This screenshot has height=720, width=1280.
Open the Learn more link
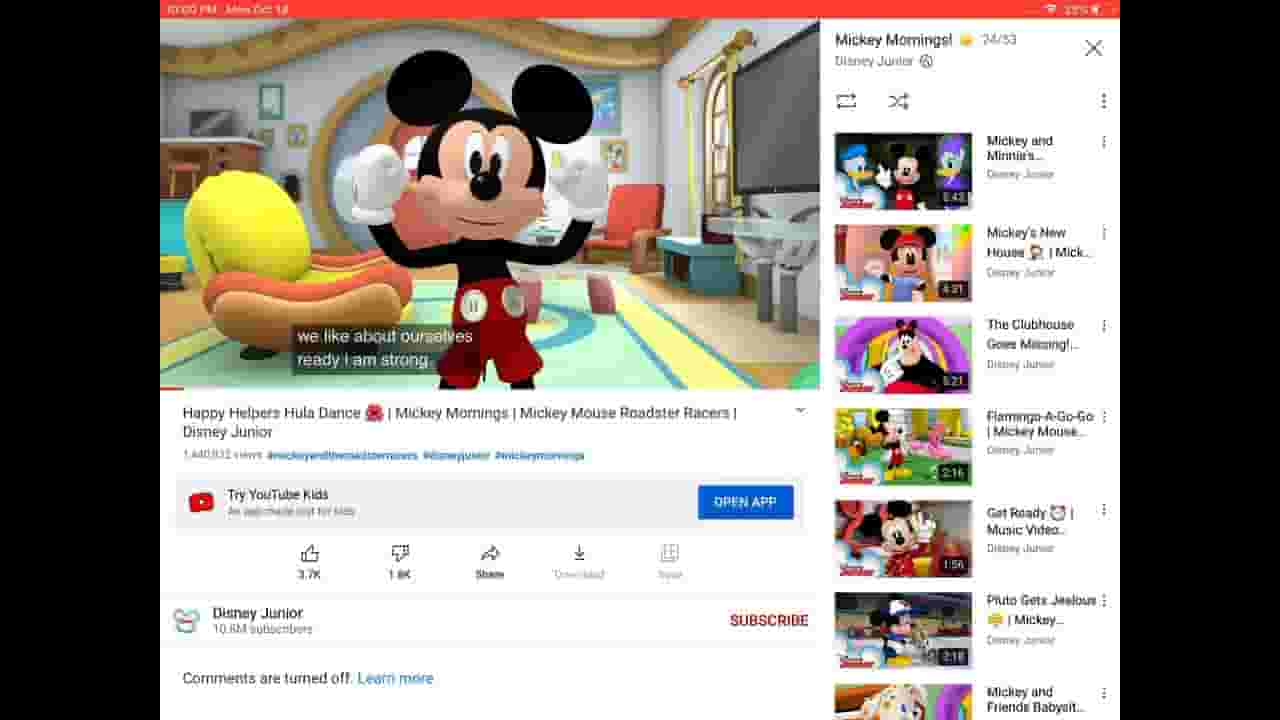[395, 678]
